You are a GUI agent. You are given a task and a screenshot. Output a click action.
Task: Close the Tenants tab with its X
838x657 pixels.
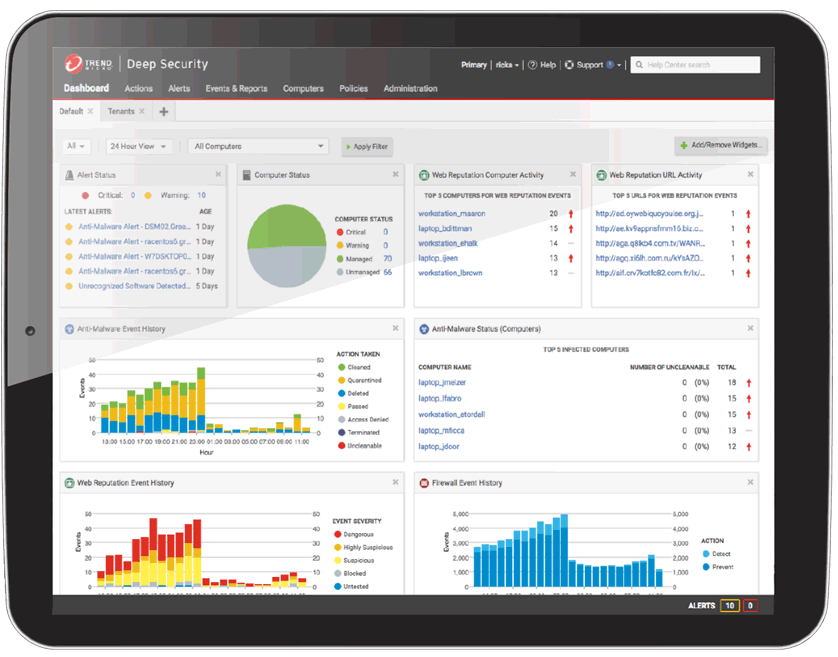tap(142, 112)
